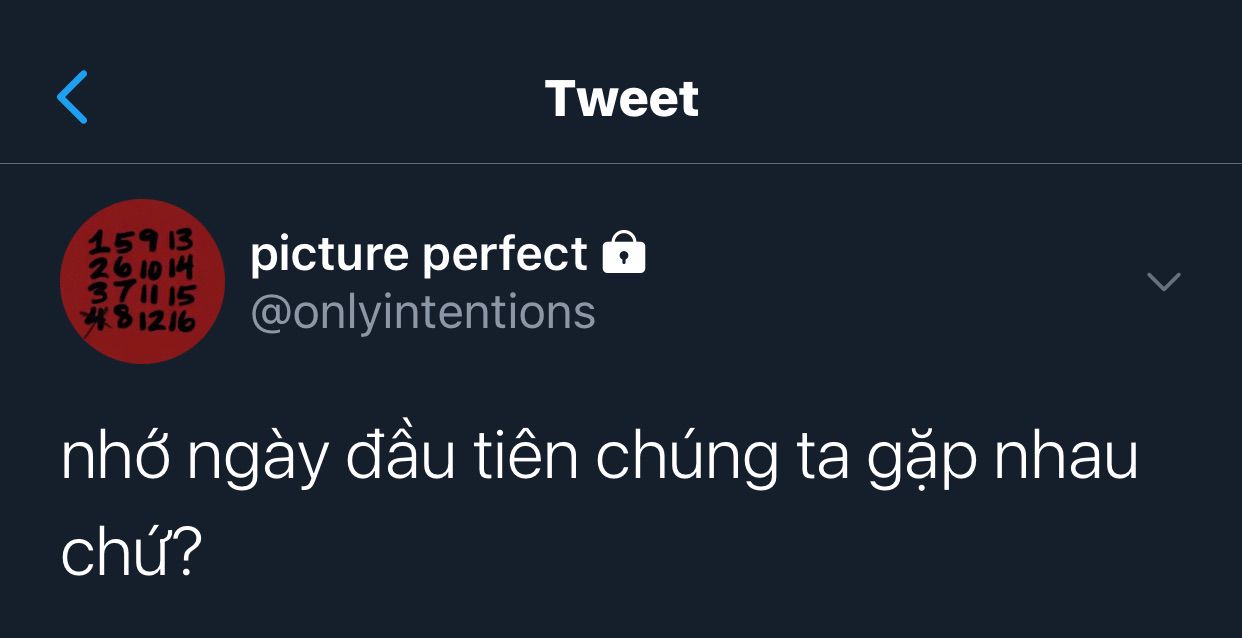The height and width of the screenshot is (638, 1242).
Task: Open the @onlyintentions handle
Action: pos(423,313)
